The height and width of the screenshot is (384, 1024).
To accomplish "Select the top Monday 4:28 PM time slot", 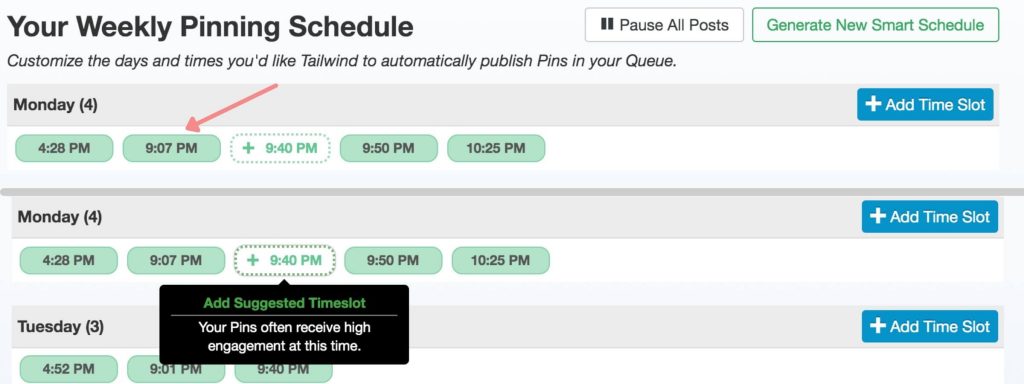I will pos(64,148).
